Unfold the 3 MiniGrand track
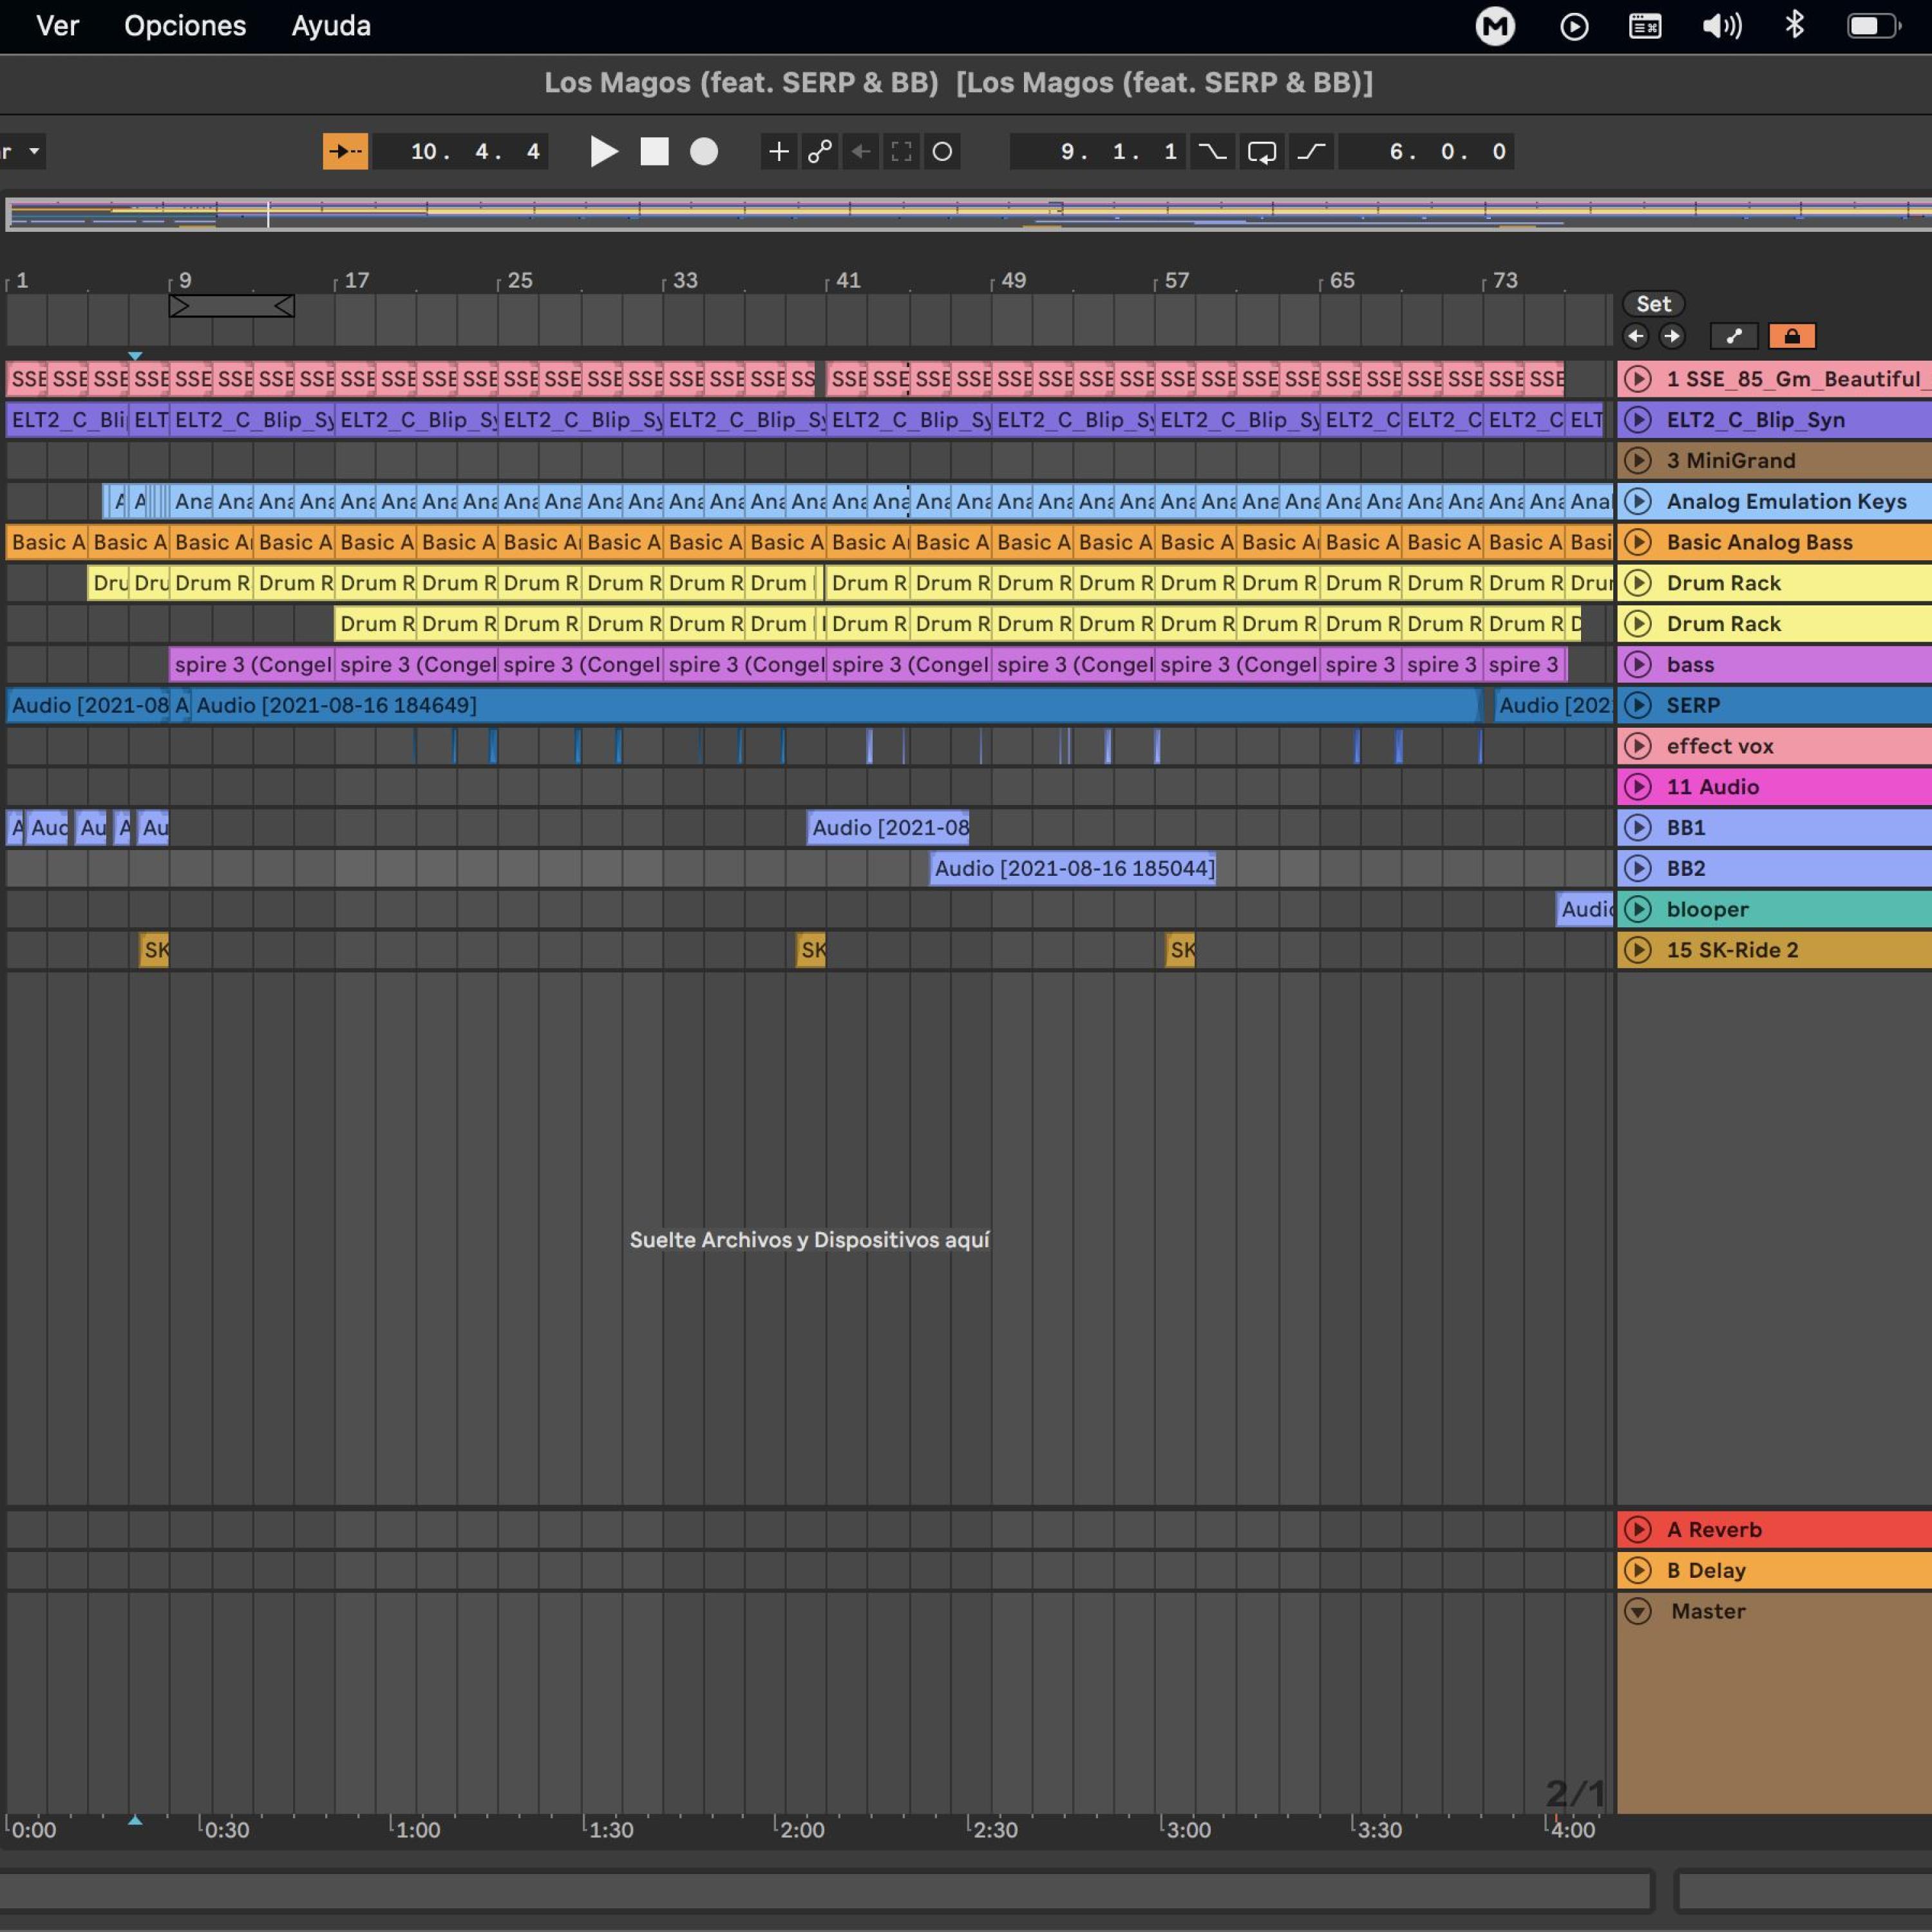 point(1638,461)
